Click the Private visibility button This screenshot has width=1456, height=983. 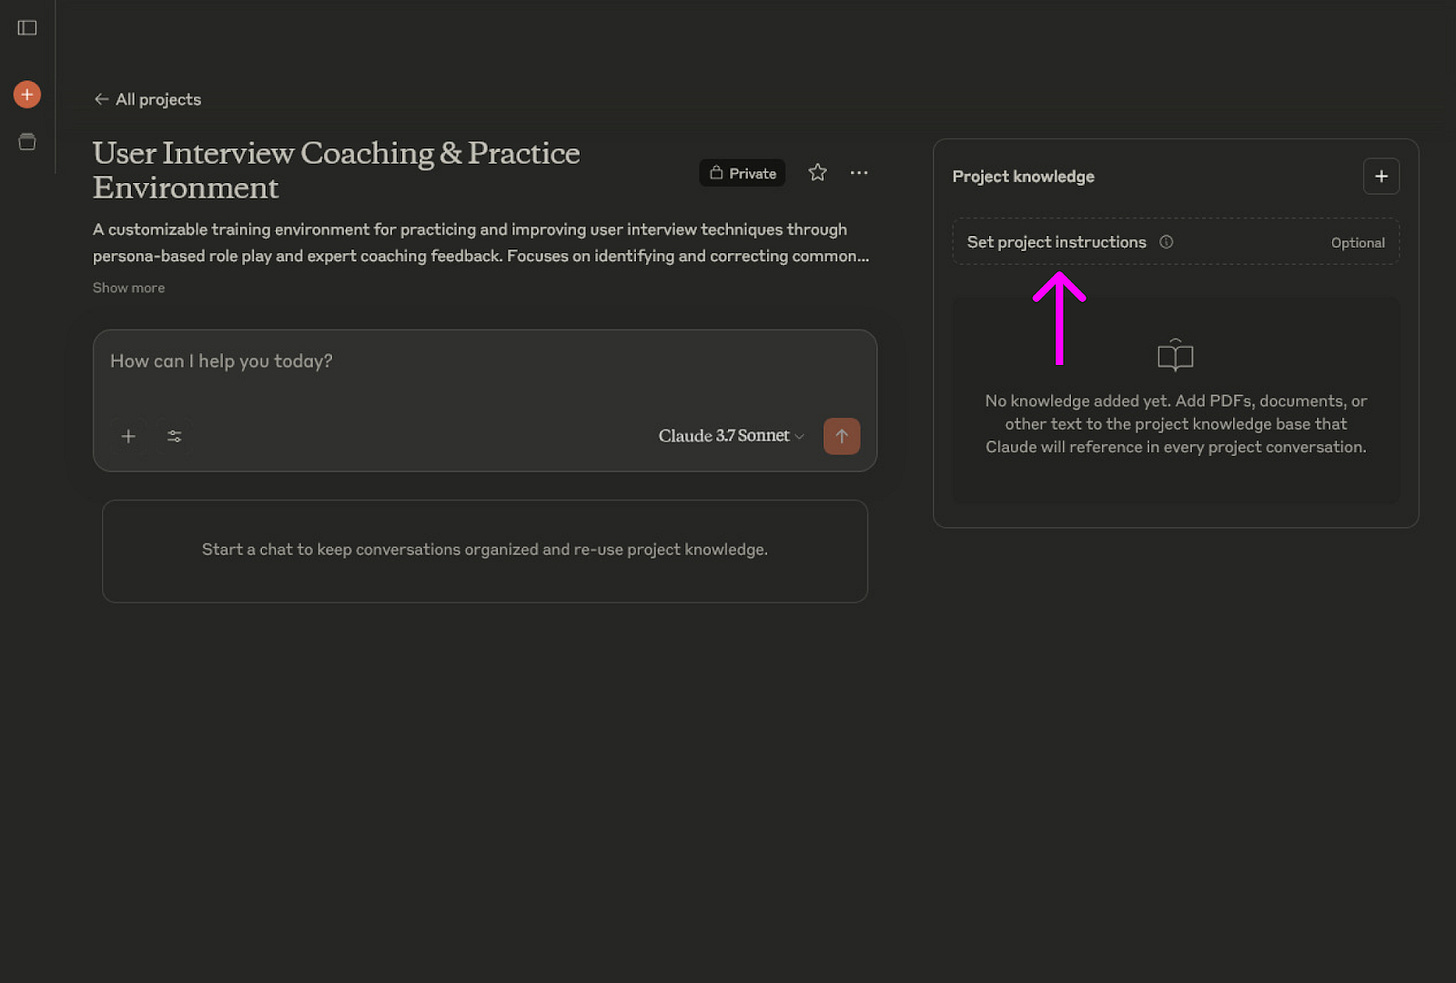742,173
